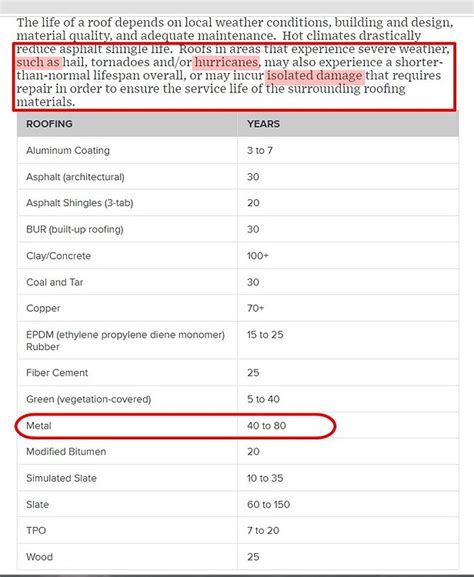Click the highlighted phrase isolated damage

[x=315, y=76]
